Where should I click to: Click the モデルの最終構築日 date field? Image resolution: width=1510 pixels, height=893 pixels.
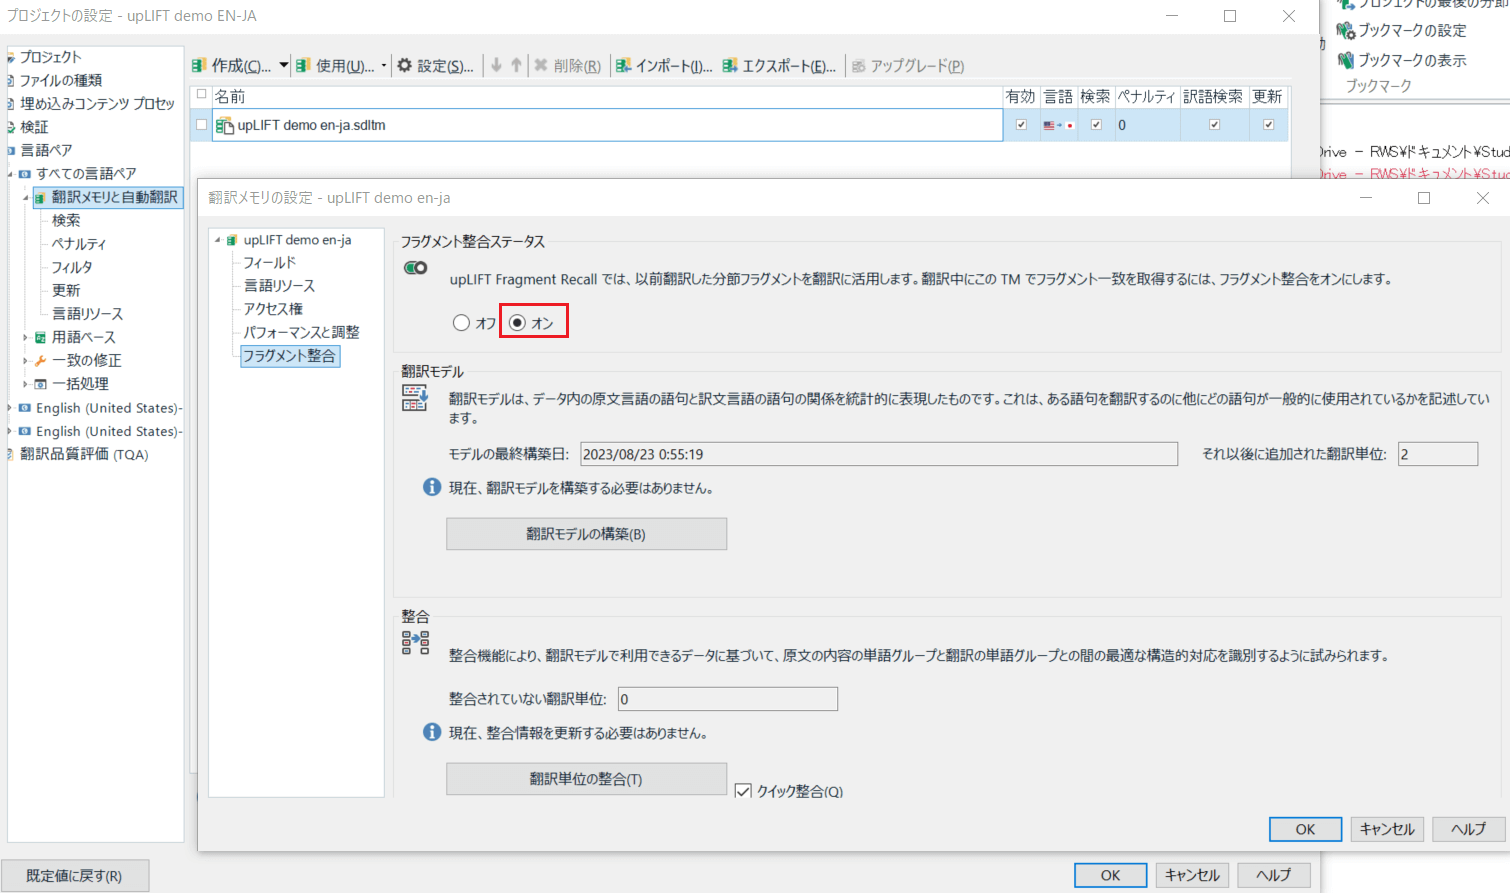pyautogui.click(x=878, y=454)
